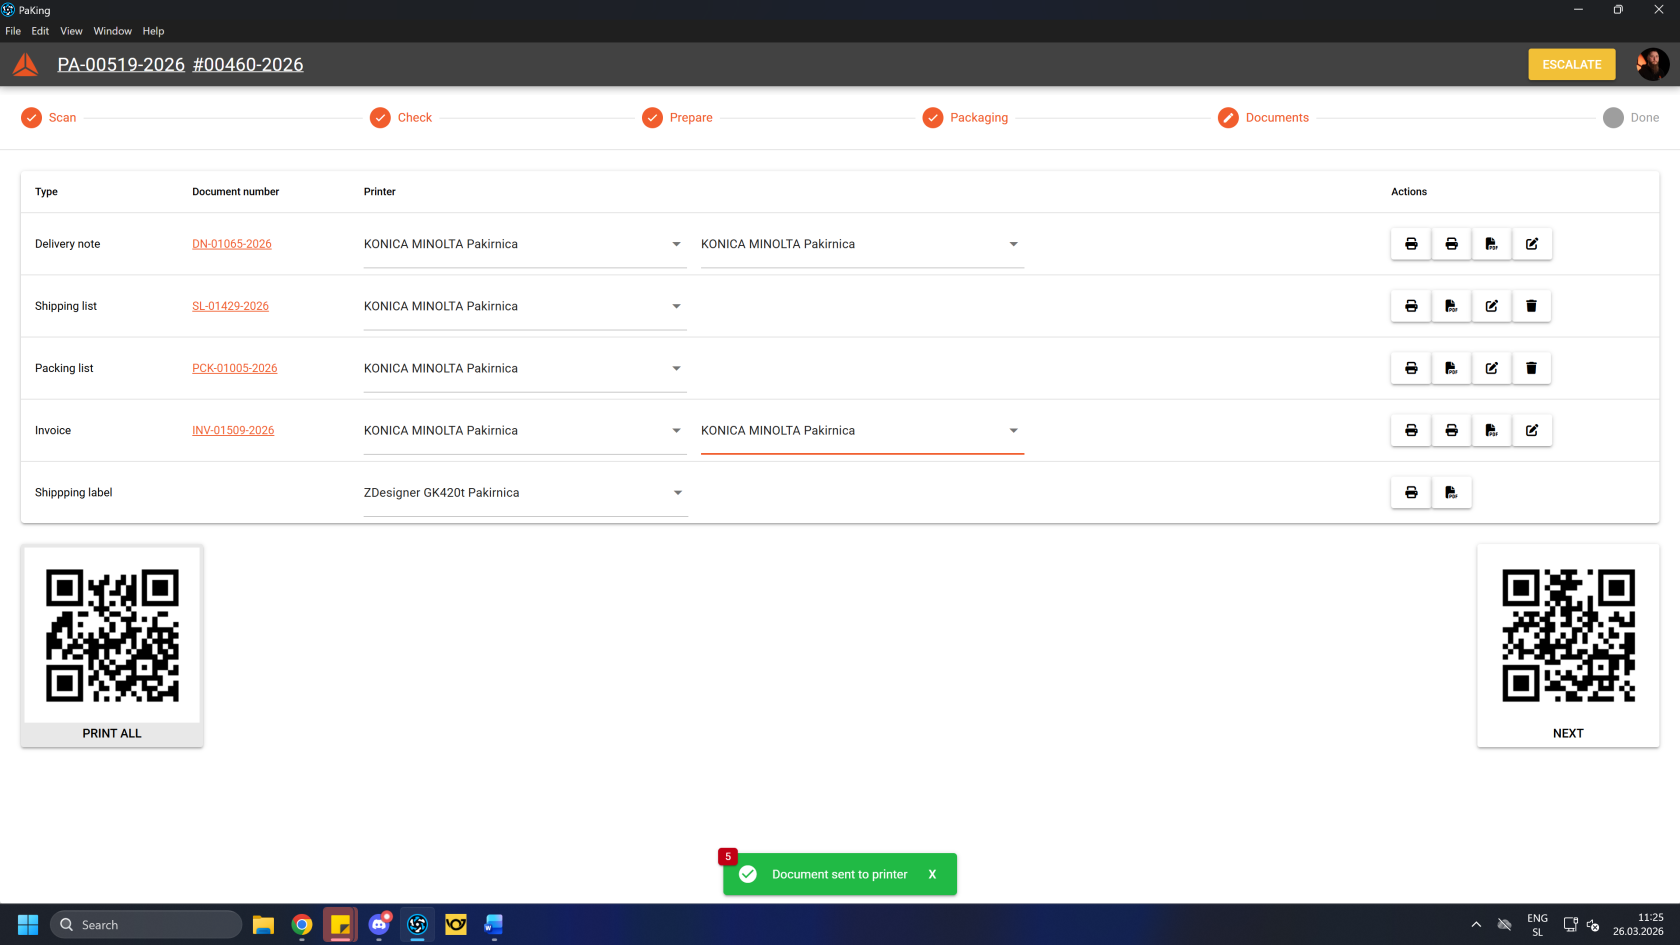Switch the ENG SL input language

(x=1537, y=925)
